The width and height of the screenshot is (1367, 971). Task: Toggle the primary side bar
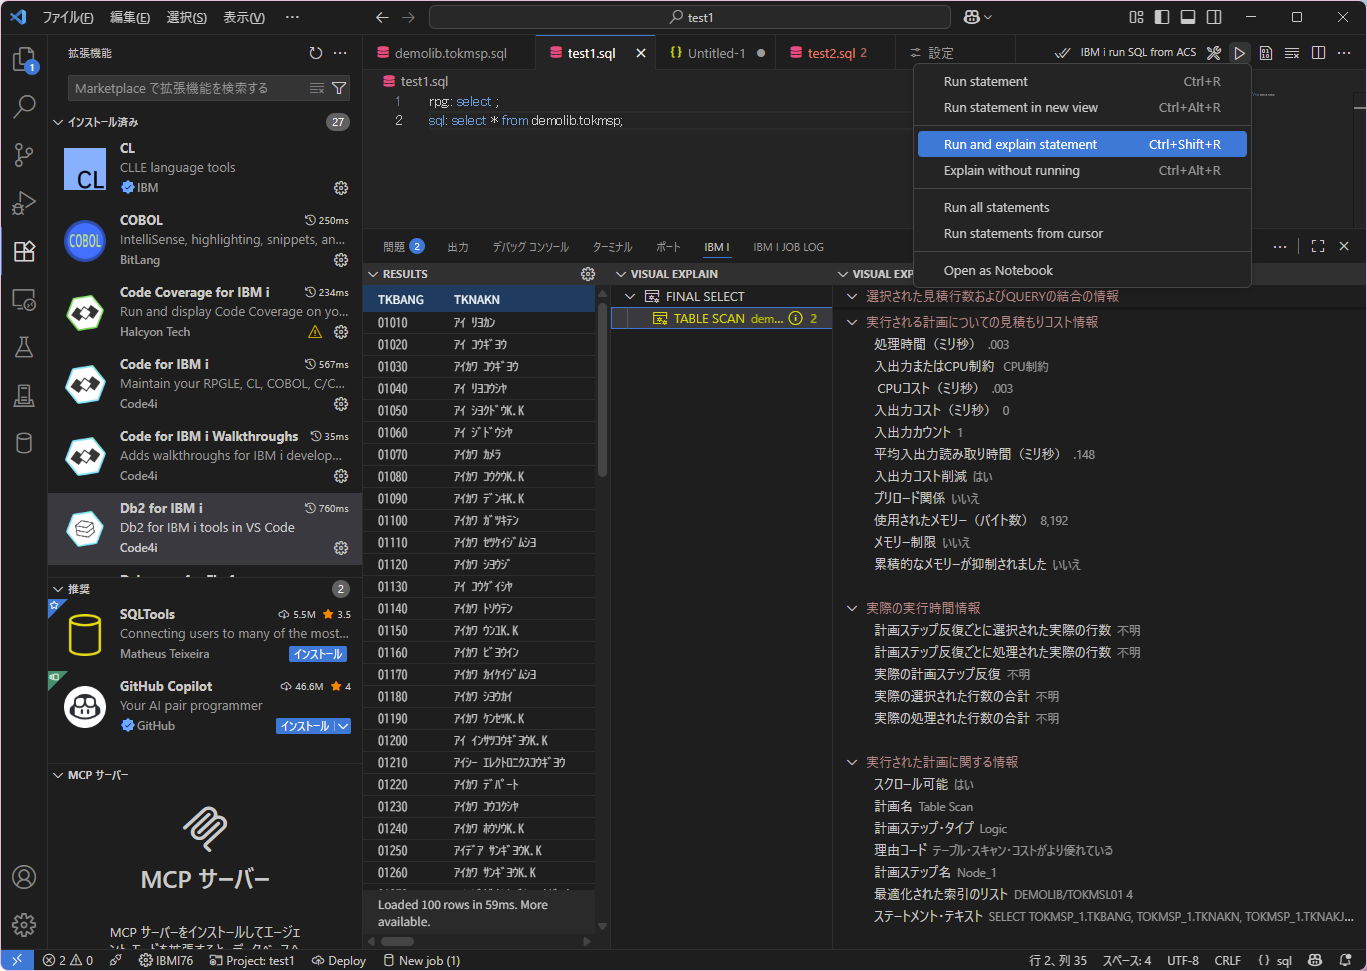pyautogui.click(x=1162, y=17)
